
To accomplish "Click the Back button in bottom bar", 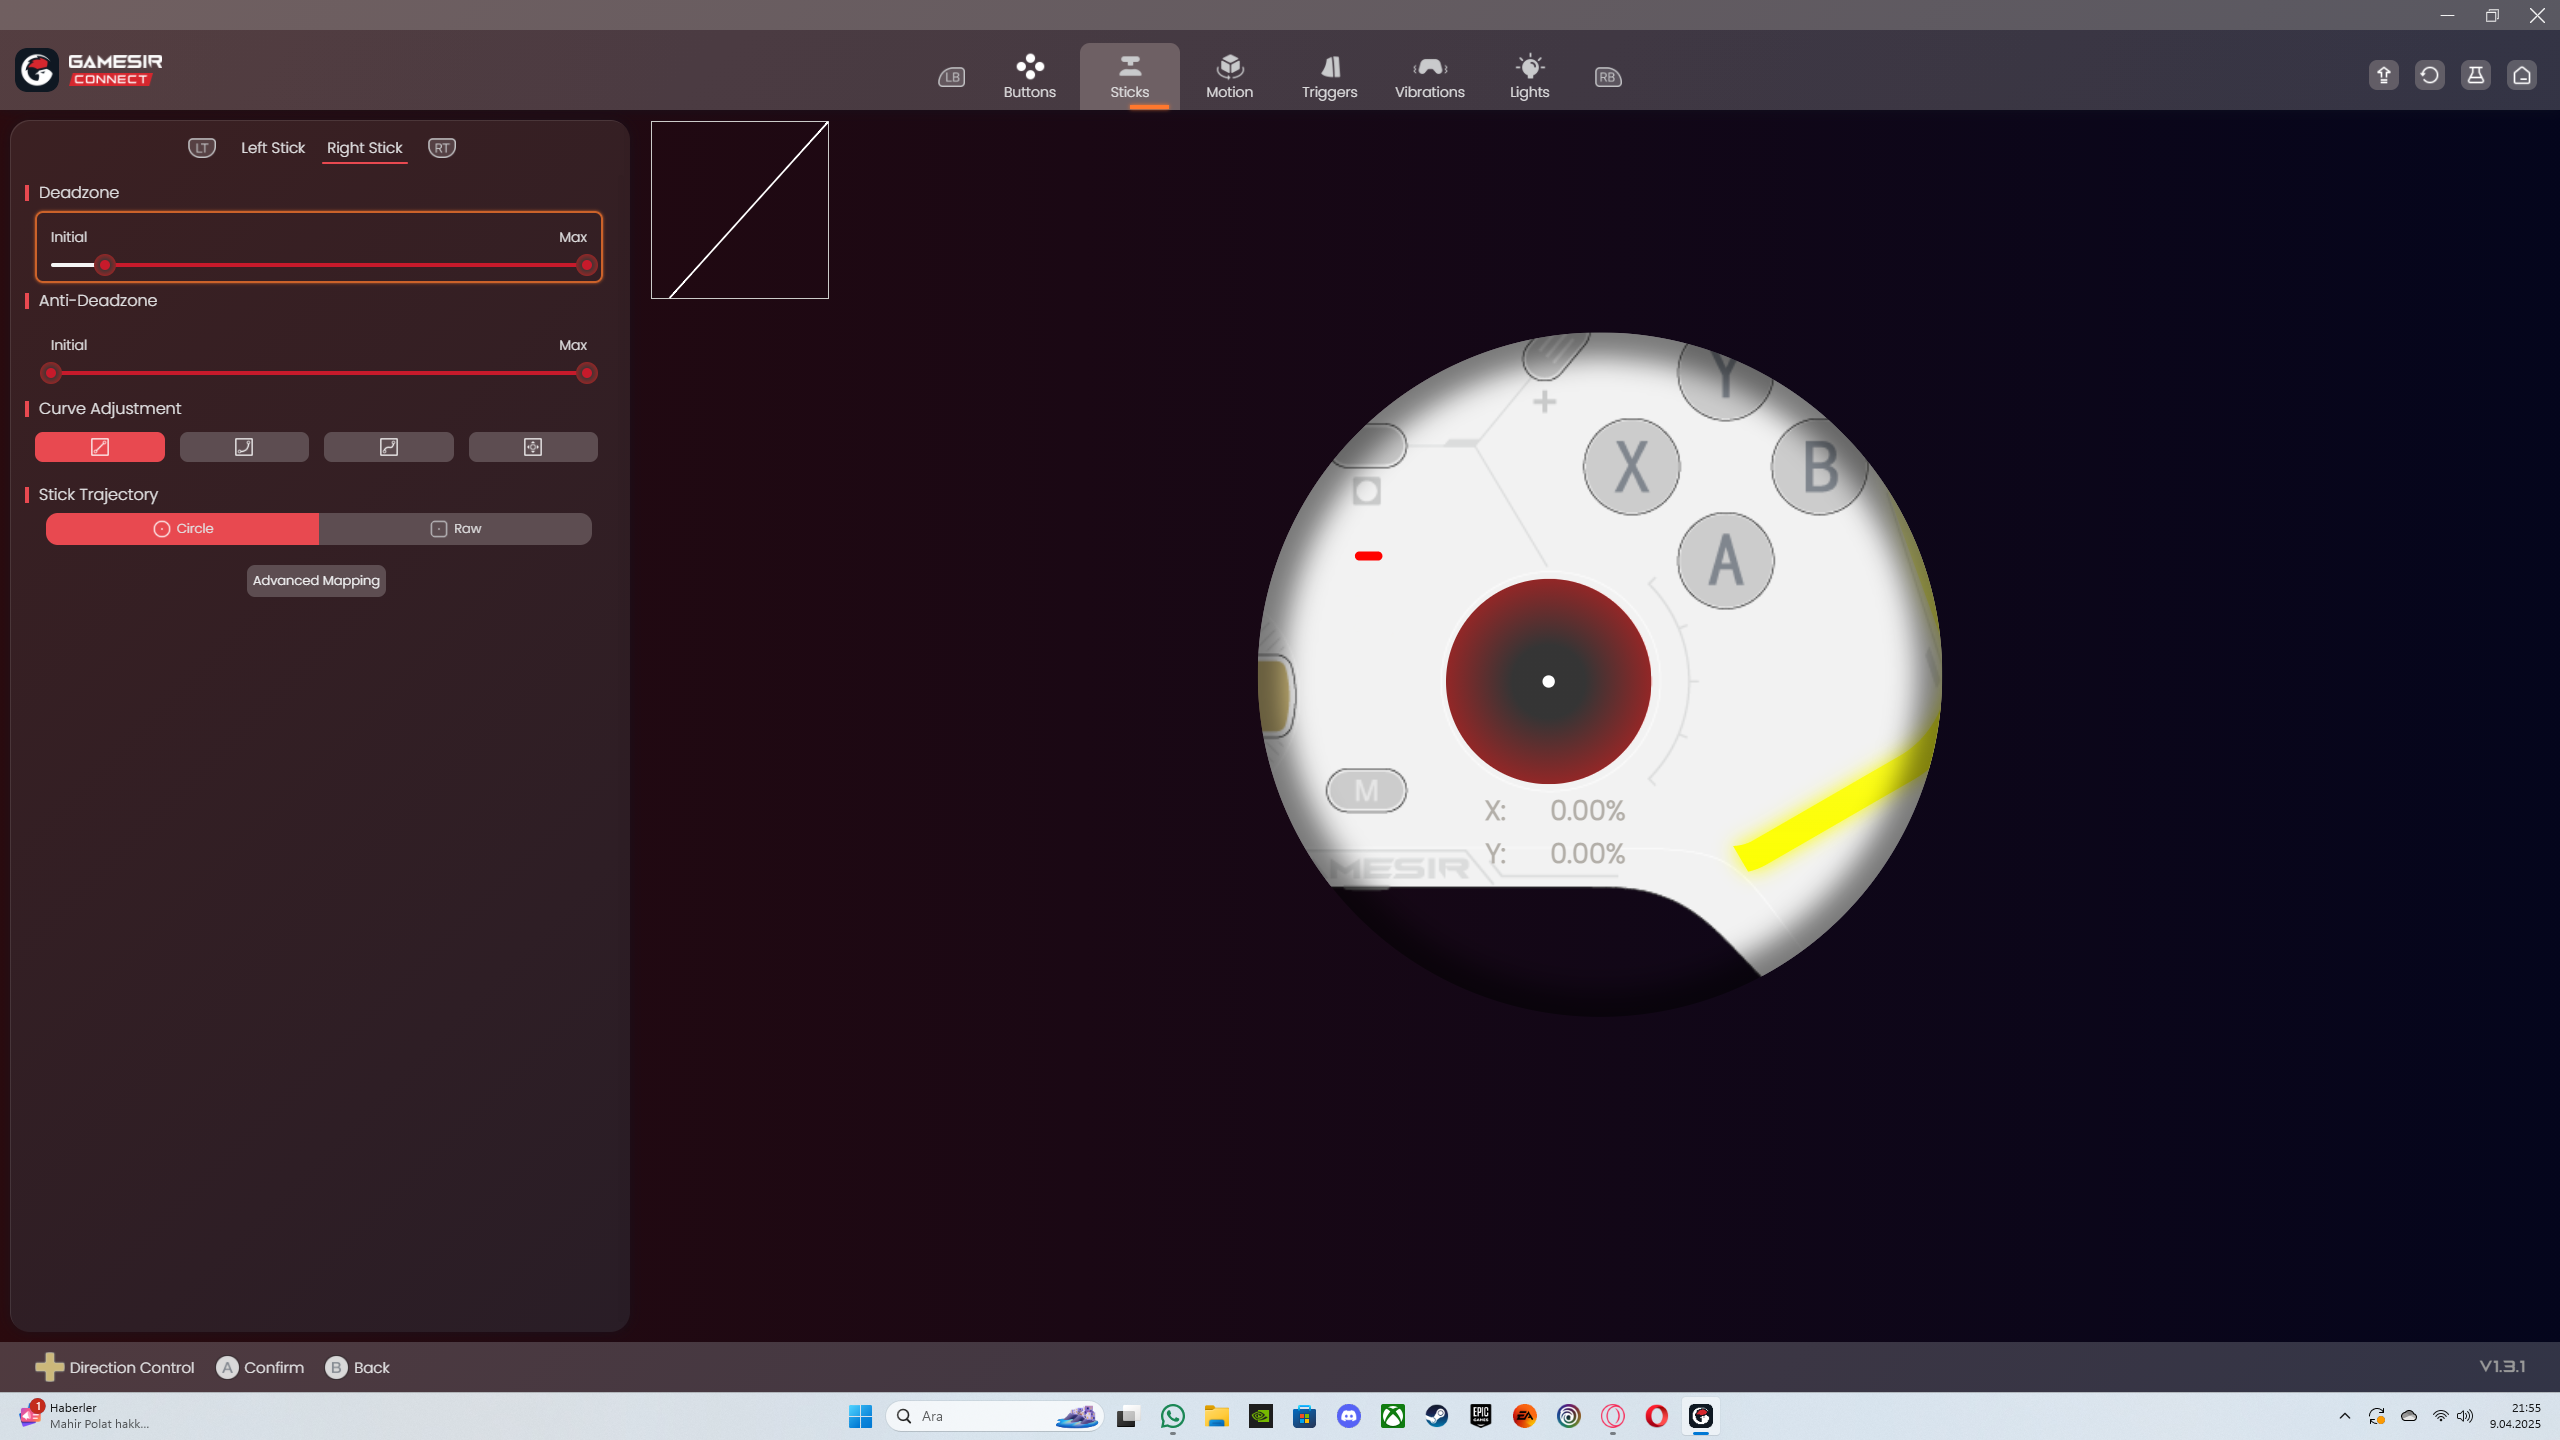I will pyautogui.click(x=358, y=1367).
